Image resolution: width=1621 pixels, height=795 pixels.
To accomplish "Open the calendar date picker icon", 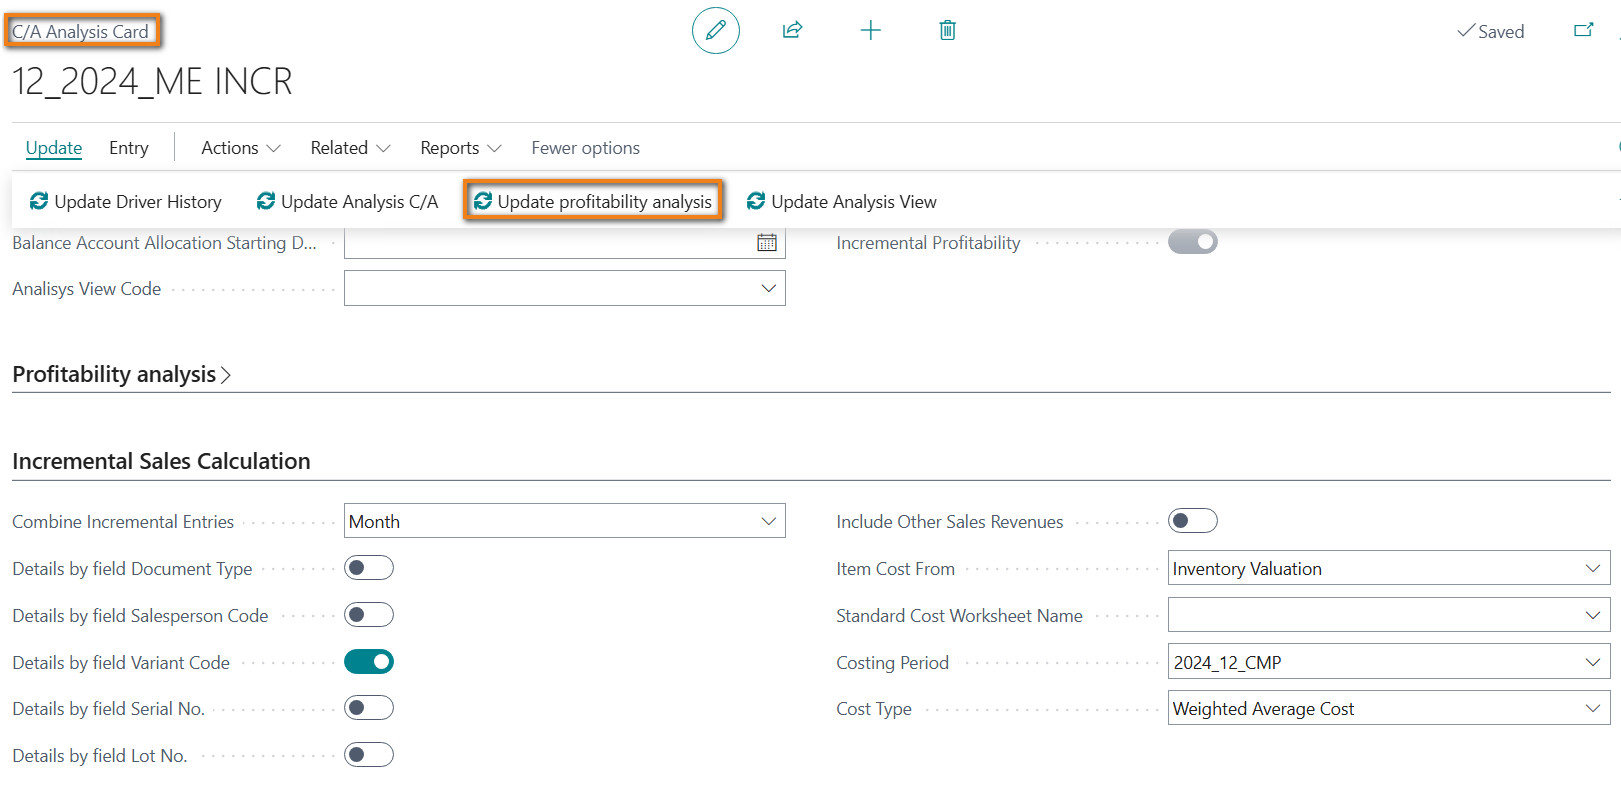I will click(767, 242).
